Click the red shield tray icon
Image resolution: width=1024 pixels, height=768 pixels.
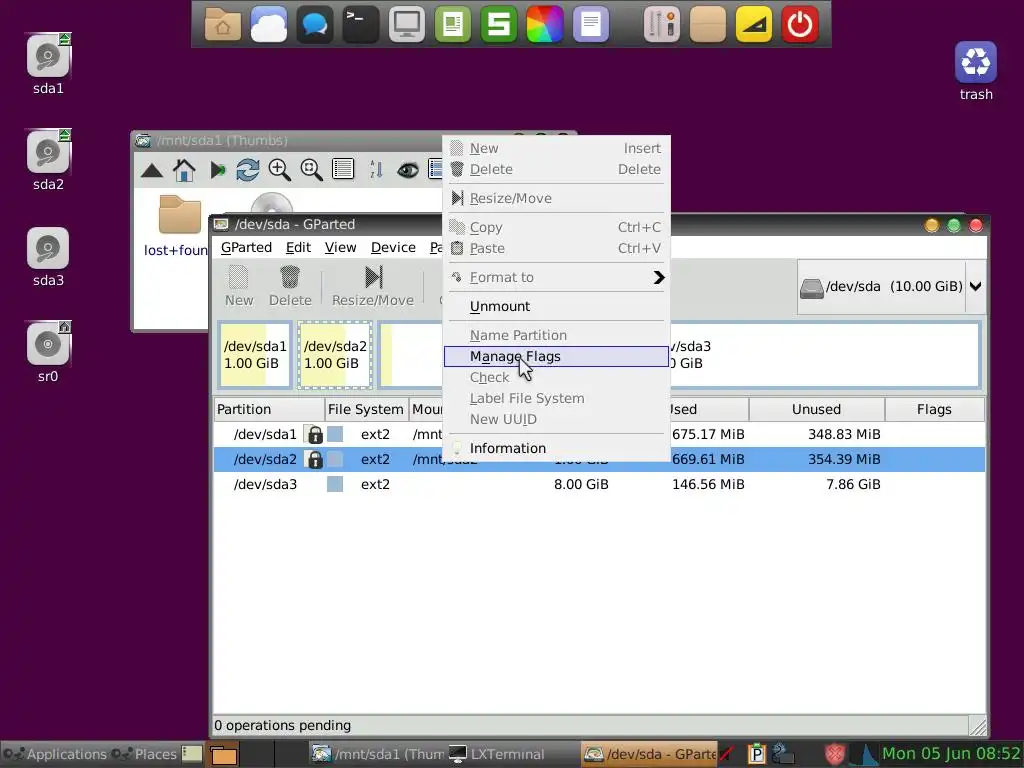834,754
